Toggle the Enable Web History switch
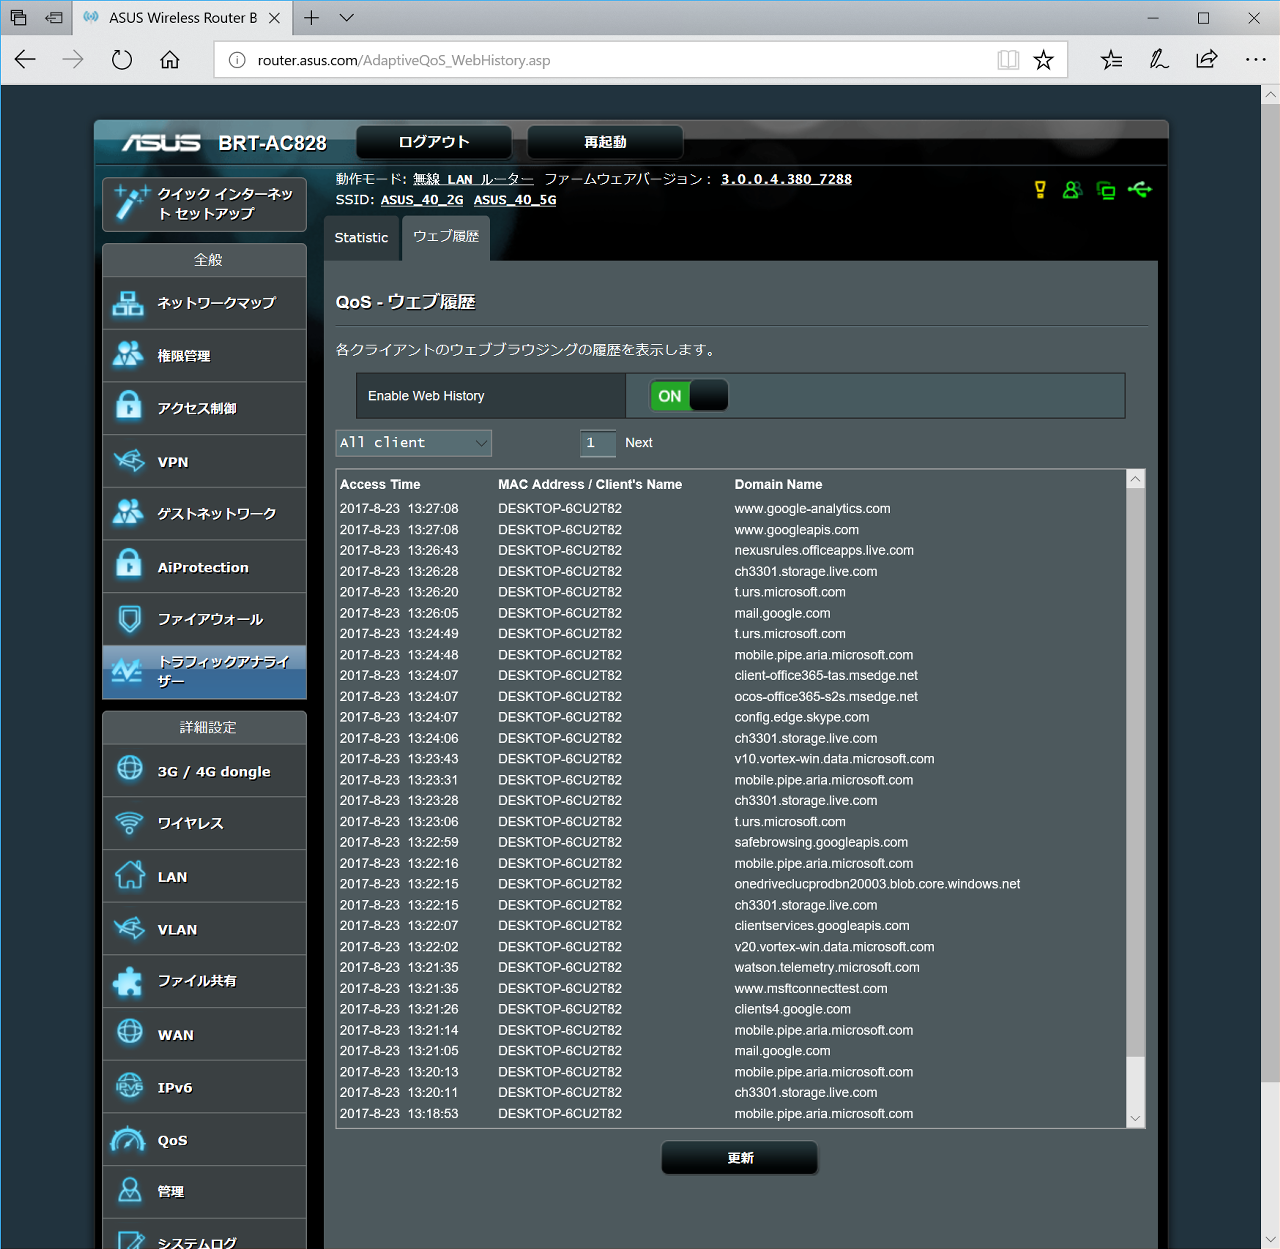The width and height of the screenshot is (1280, 1249). tap(689, 396)
